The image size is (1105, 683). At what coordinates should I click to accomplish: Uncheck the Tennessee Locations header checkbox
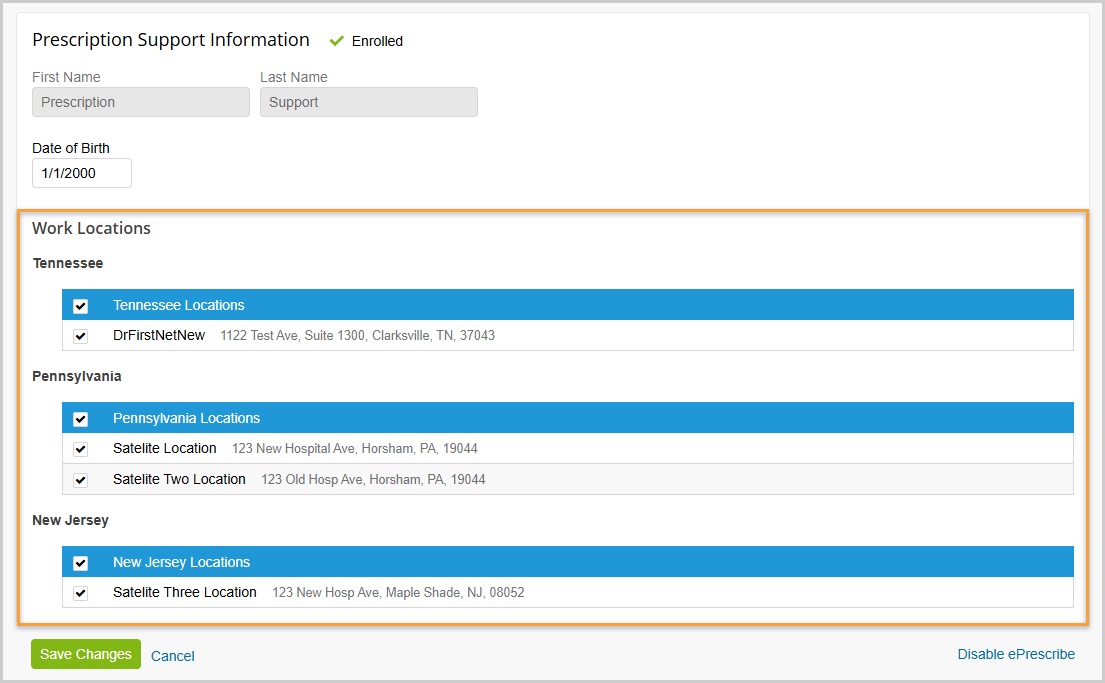(81, 306)
